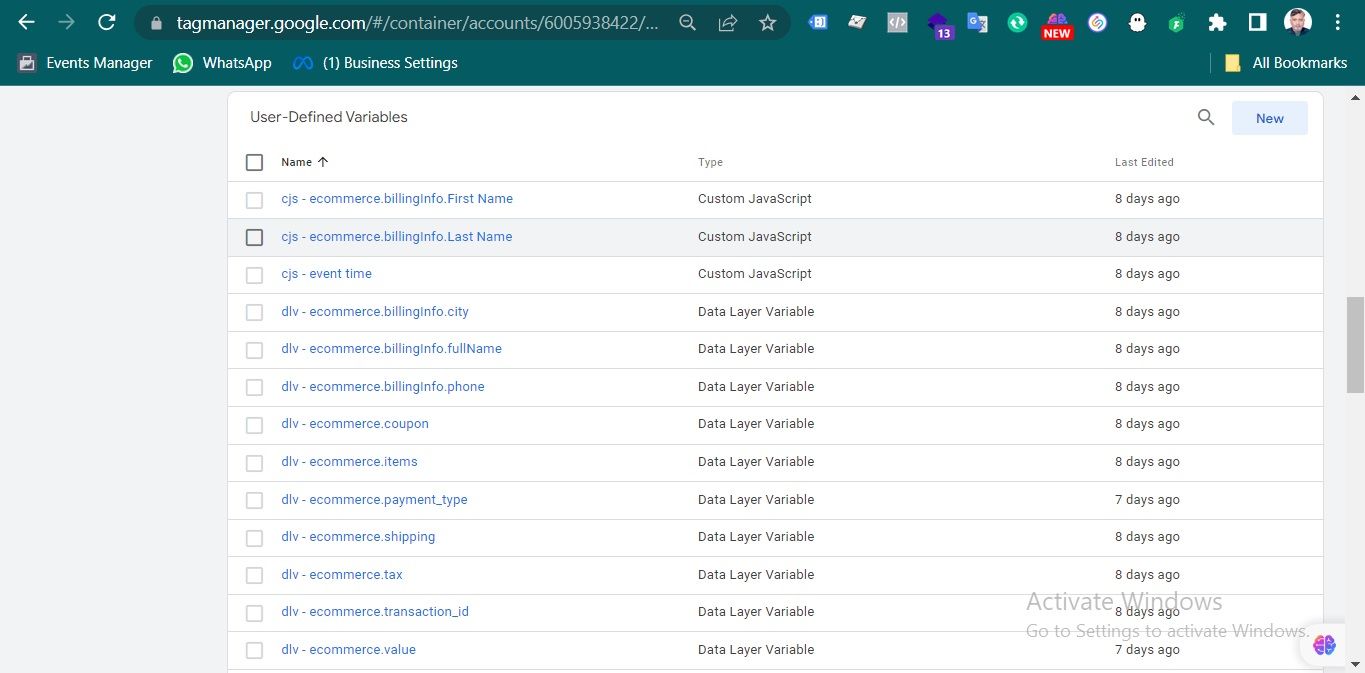
Task: Create a New user-defined variable
Action: [x=1270, y=118]
